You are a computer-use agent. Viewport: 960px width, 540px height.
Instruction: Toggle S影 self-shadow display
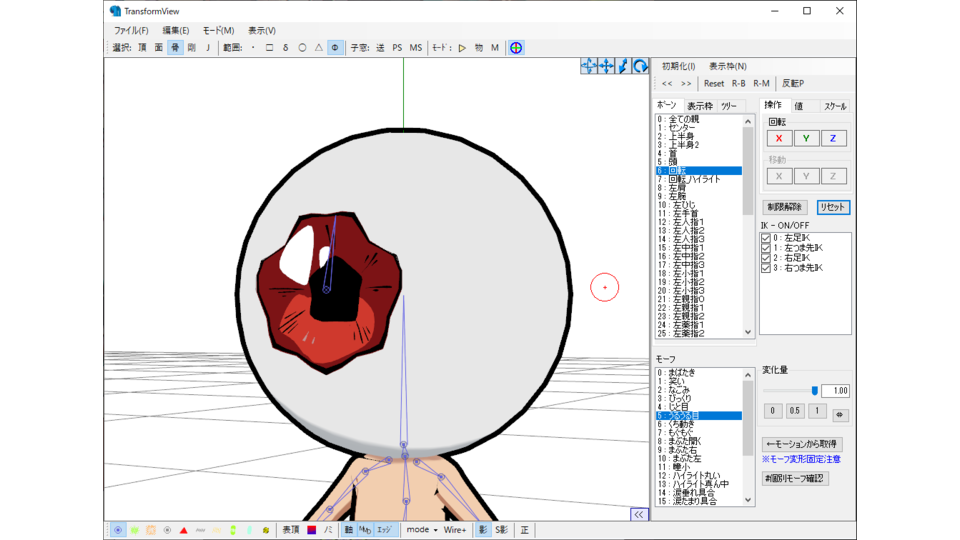tap(501, 530)
